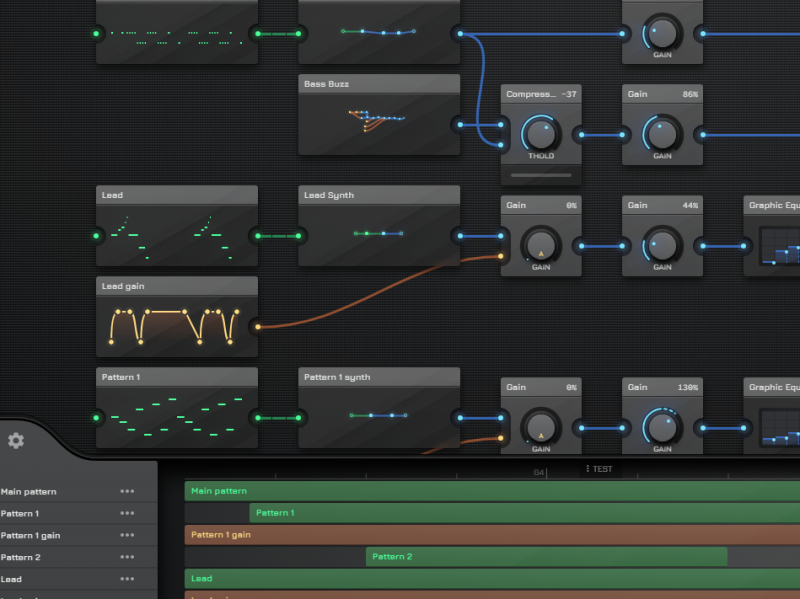Open options for Pattern 2 track
Screen dimensions: 800x599
[127, 557]
